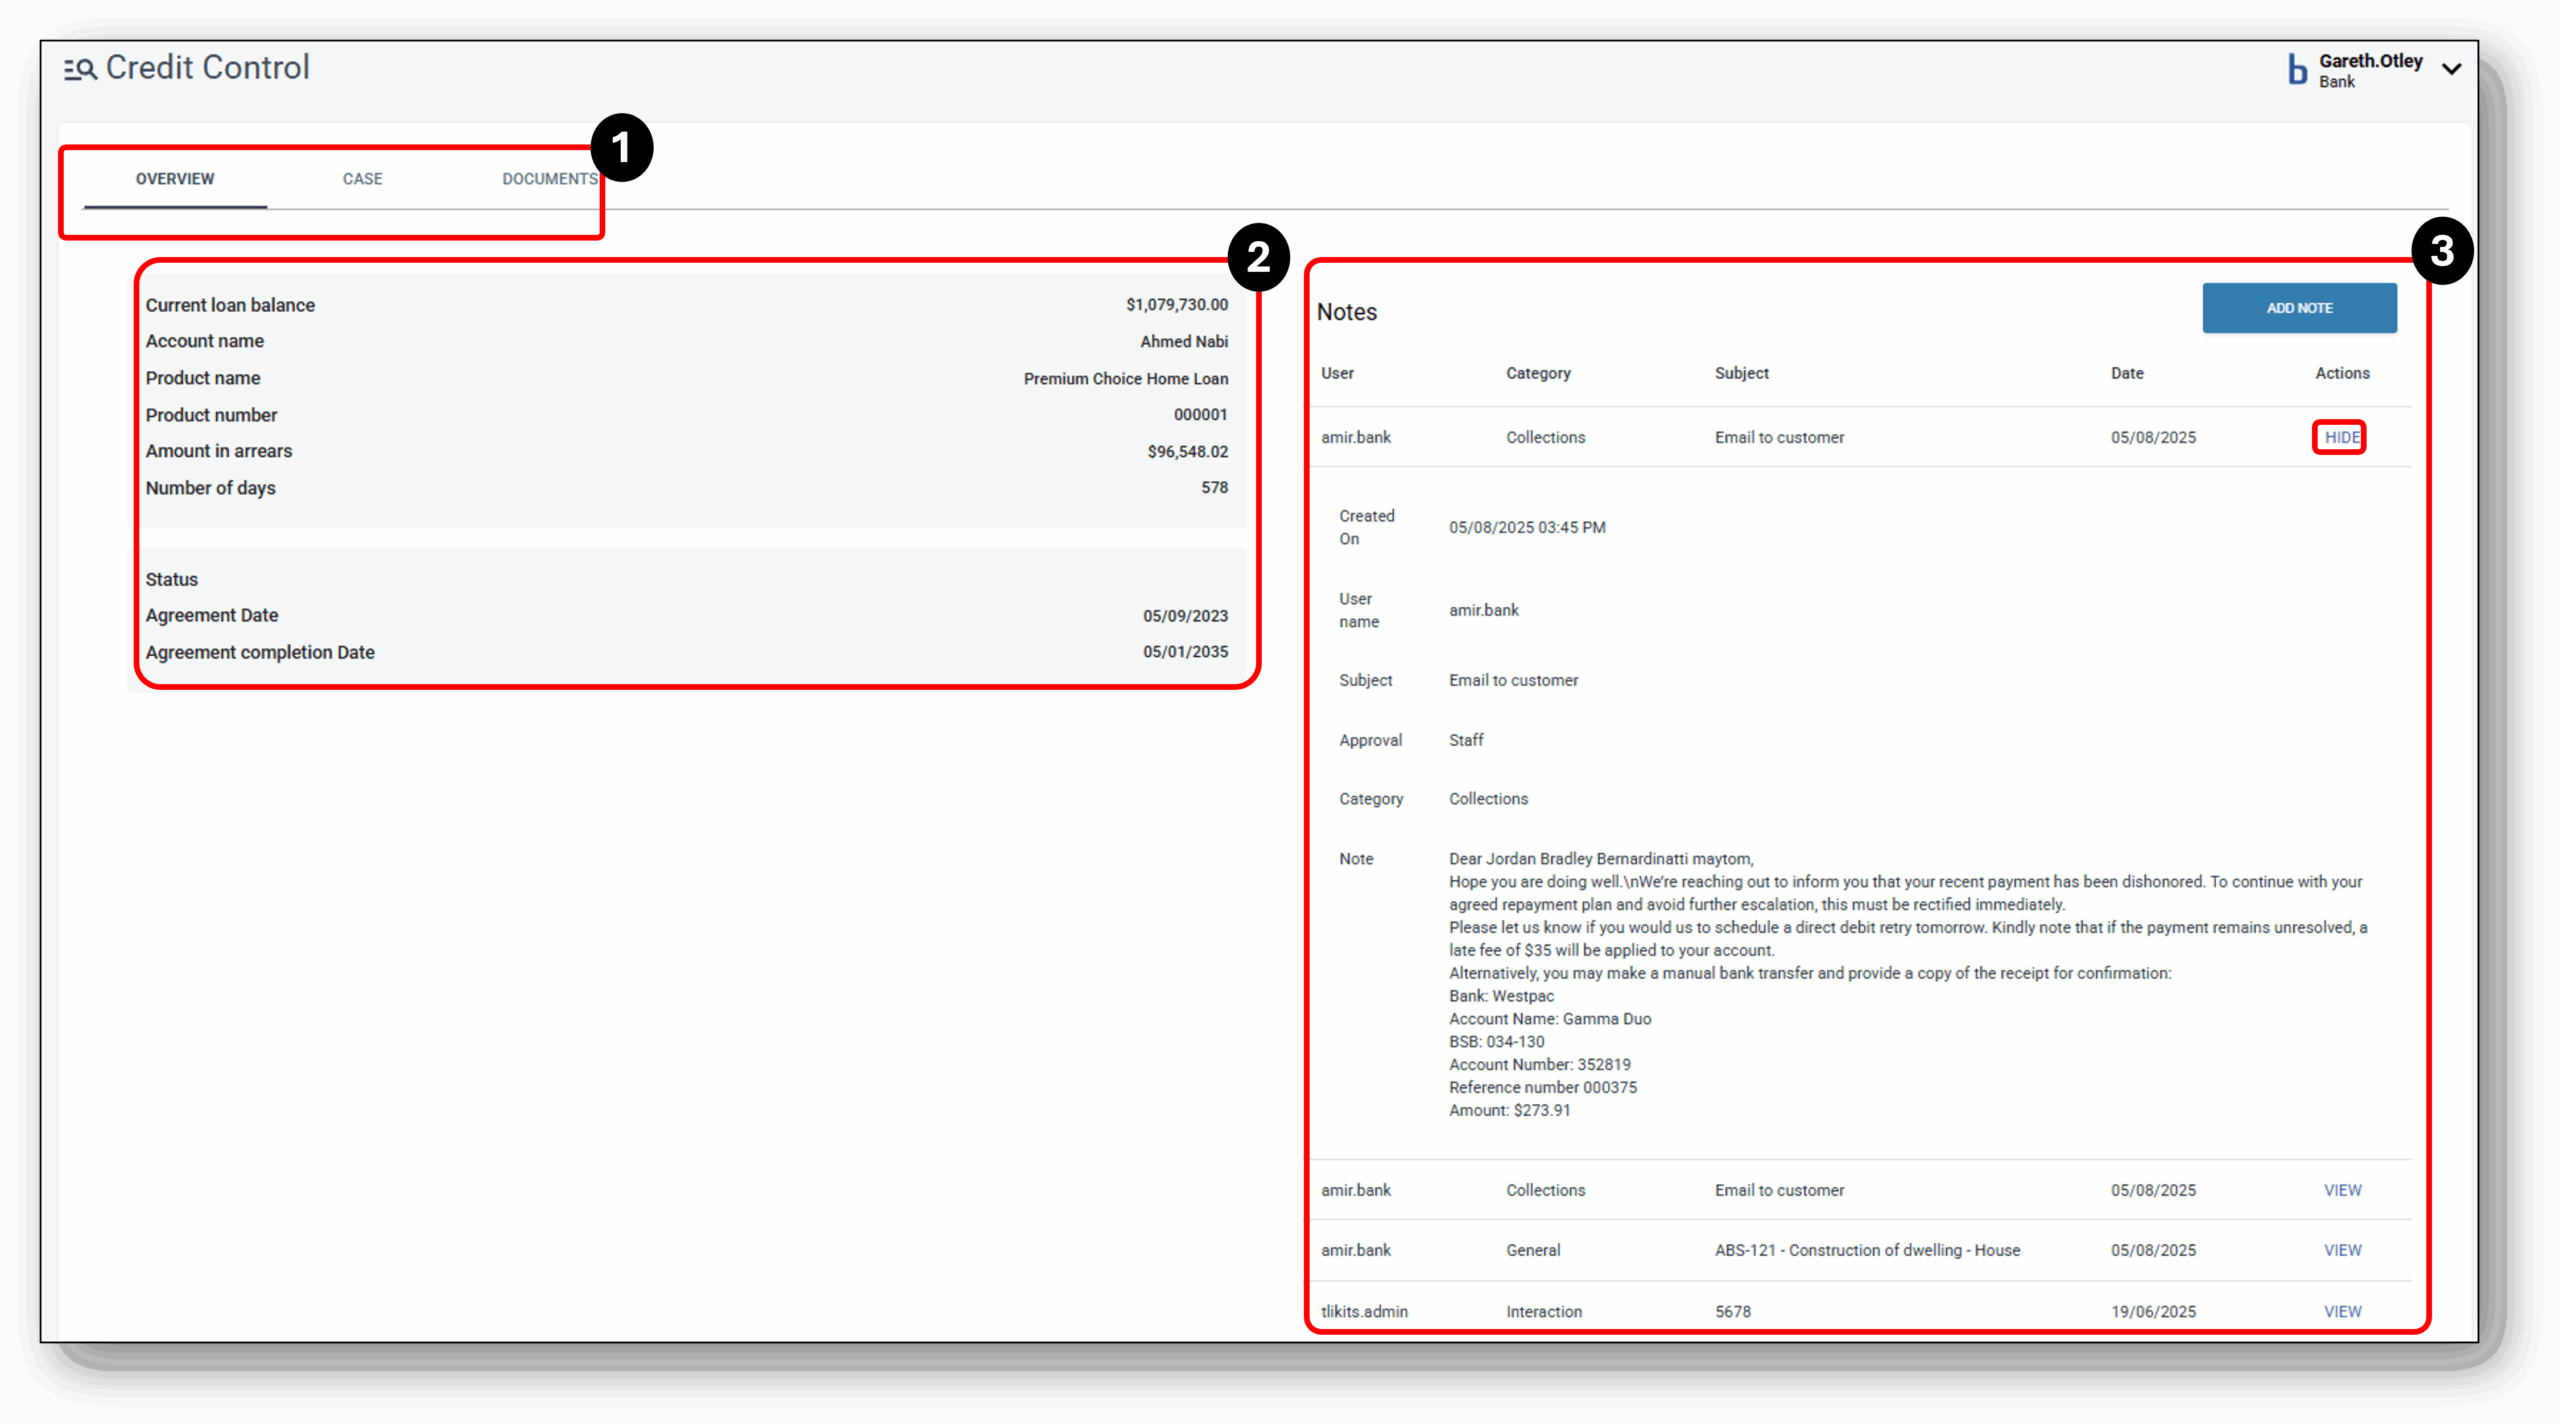
Task: Select the Current loan balance amount value
Action: point(1176,304)
